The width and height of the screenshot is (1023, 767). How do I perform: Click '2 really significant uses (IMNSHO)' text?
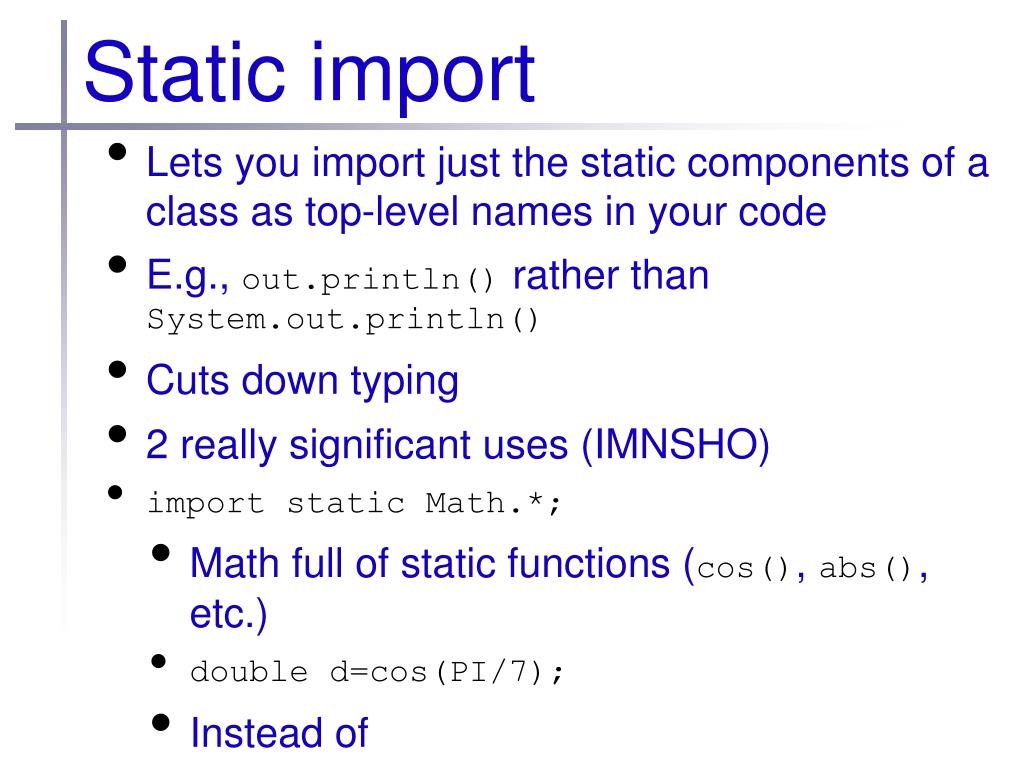point(457,445)
